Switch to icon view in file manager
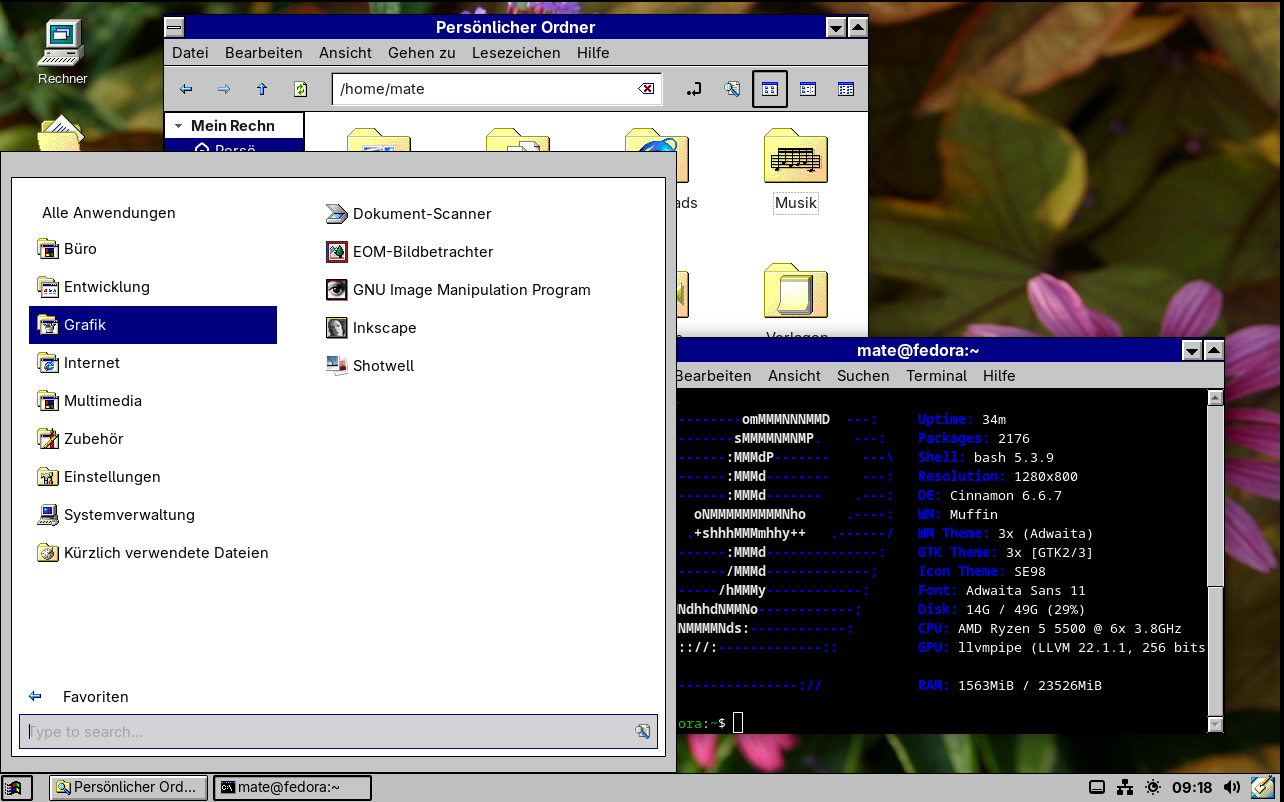Image resolution: width=1284 pixels, height=802 pixels. click(770, 89)
